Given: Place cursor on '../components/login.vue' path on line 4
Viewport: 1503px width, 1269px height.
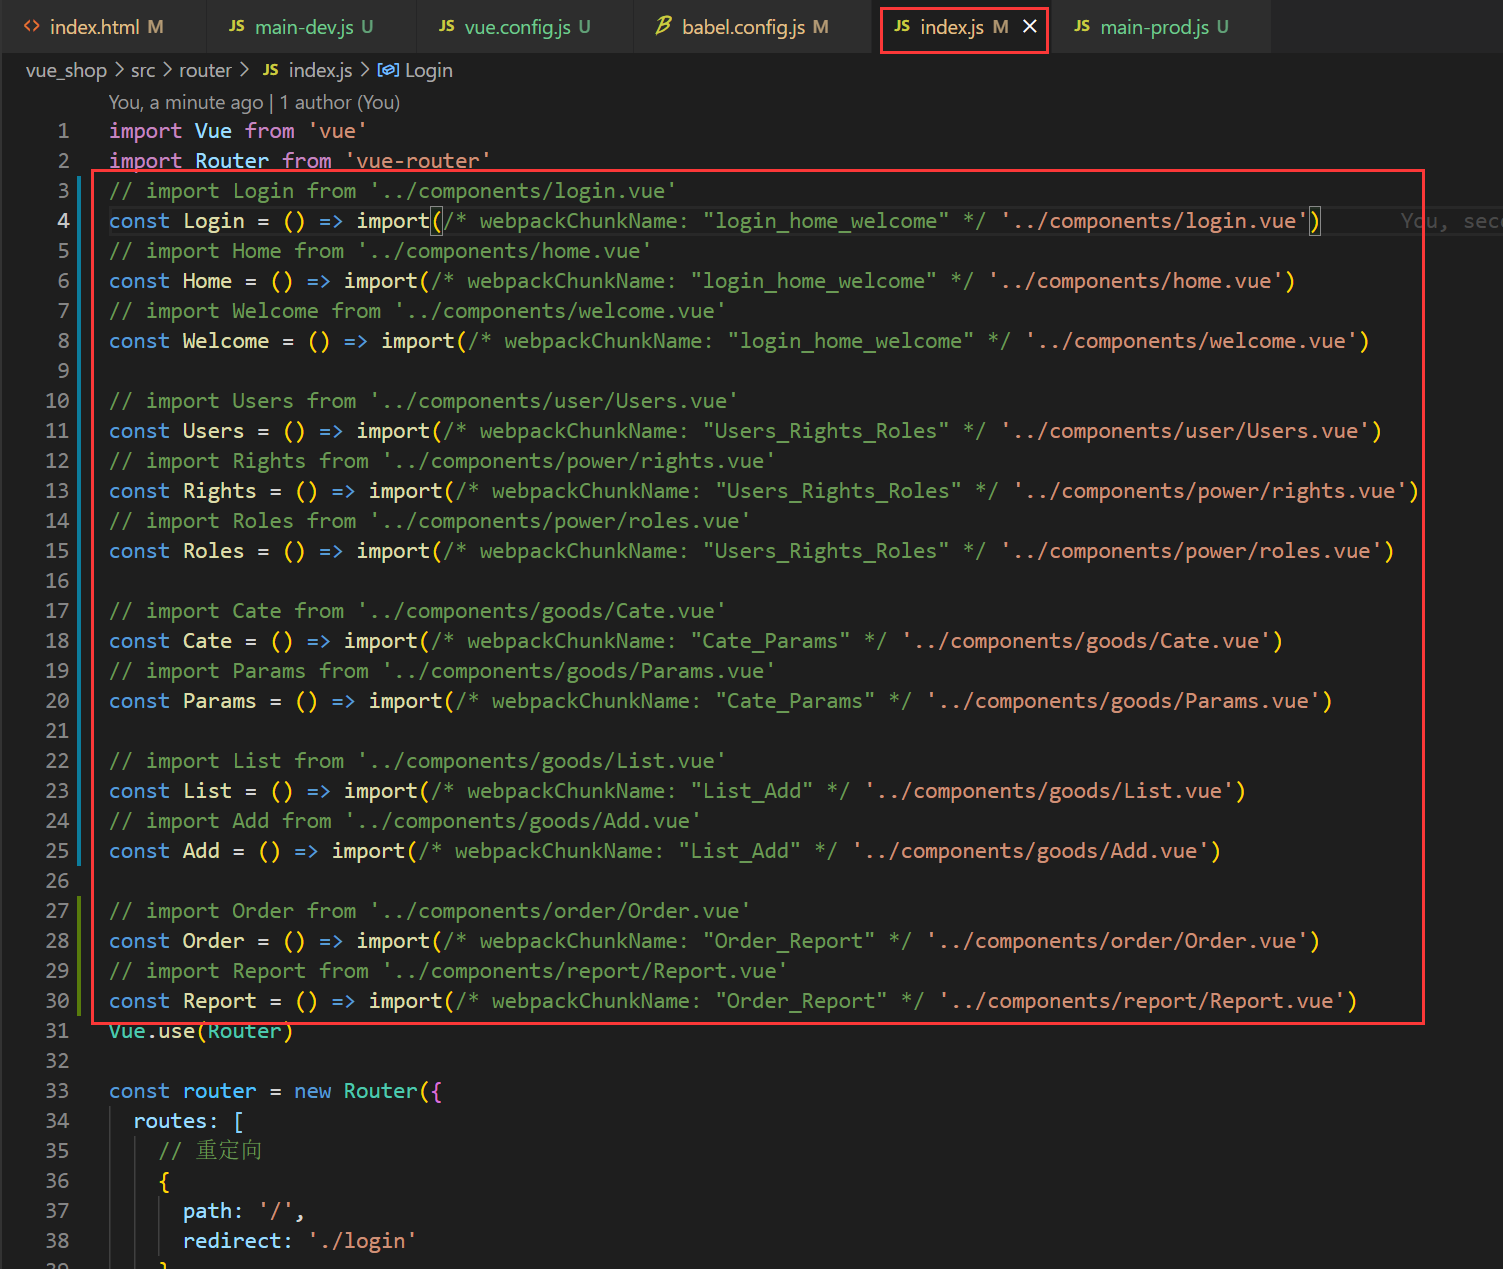Looking at the screenshot, I should click(x=1154, y=221).
